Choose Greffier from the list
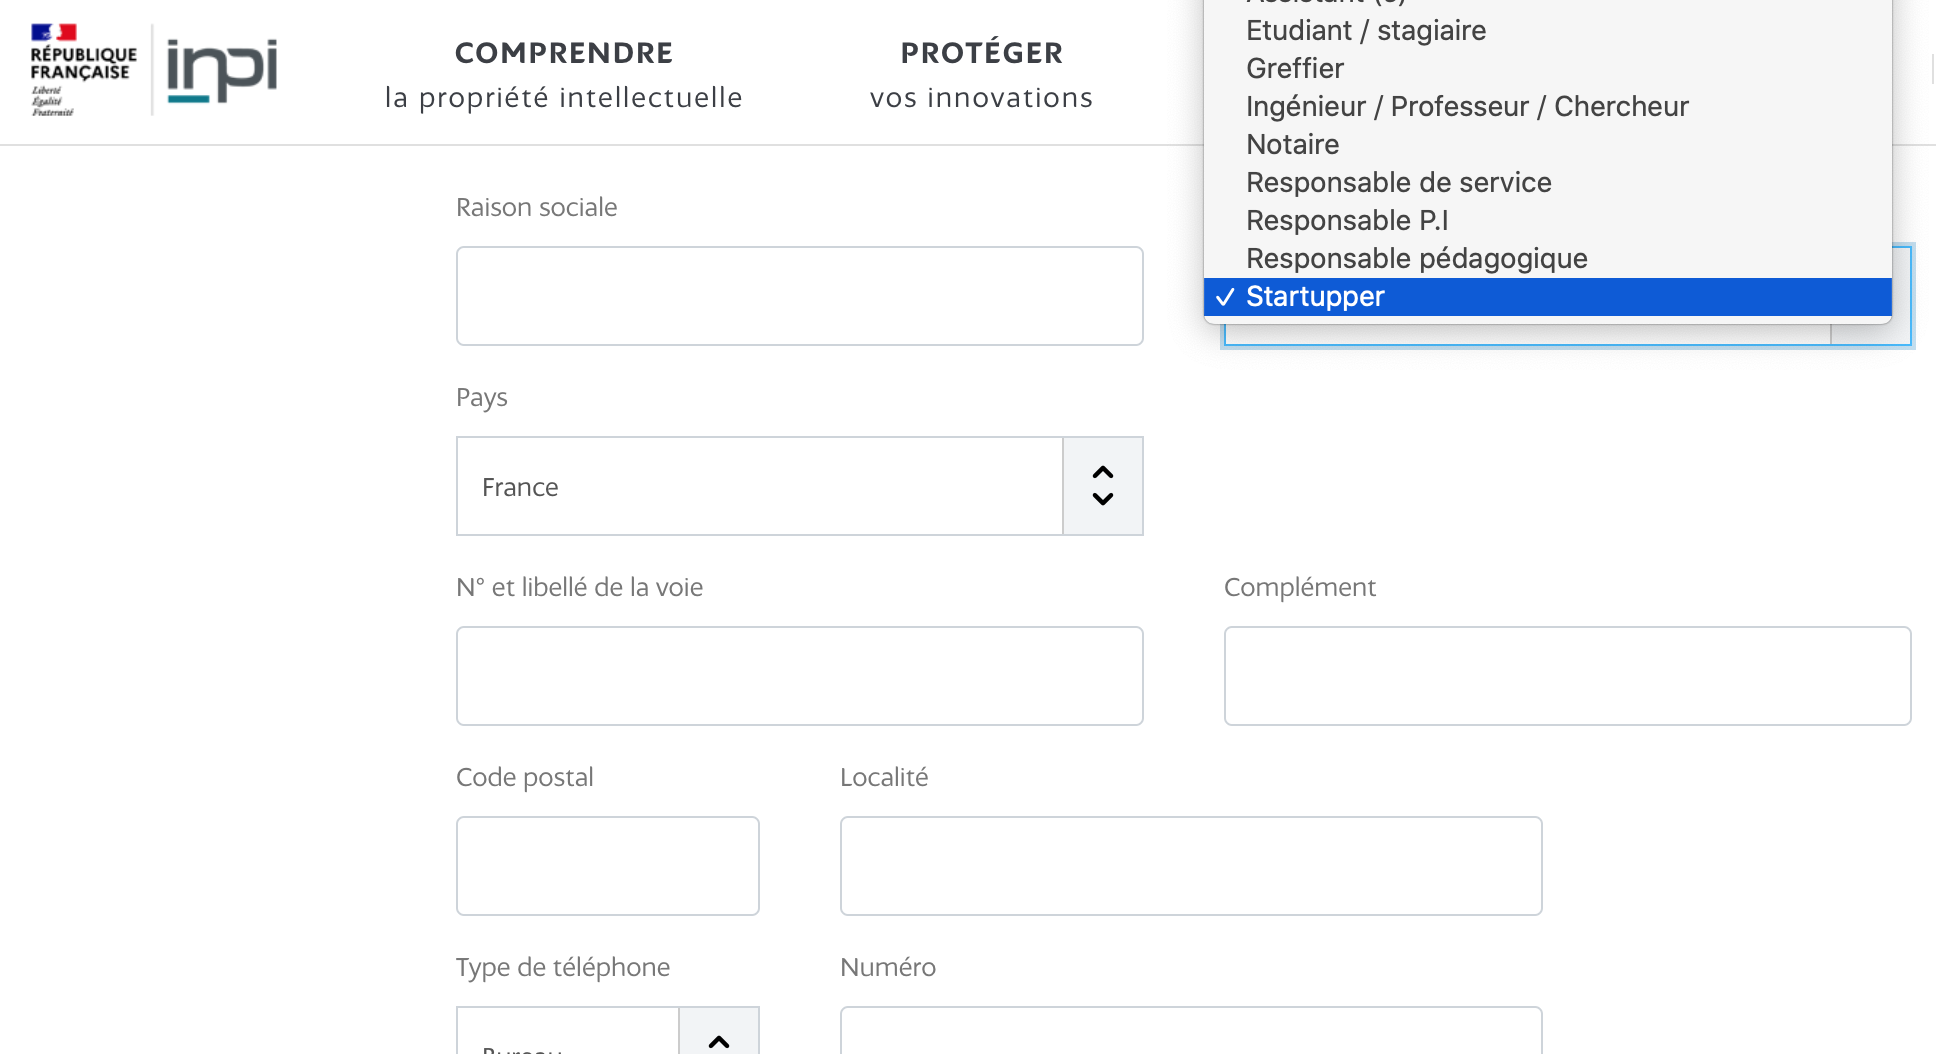This screenshot has height=1054, width=1936. coord(1295,69)
